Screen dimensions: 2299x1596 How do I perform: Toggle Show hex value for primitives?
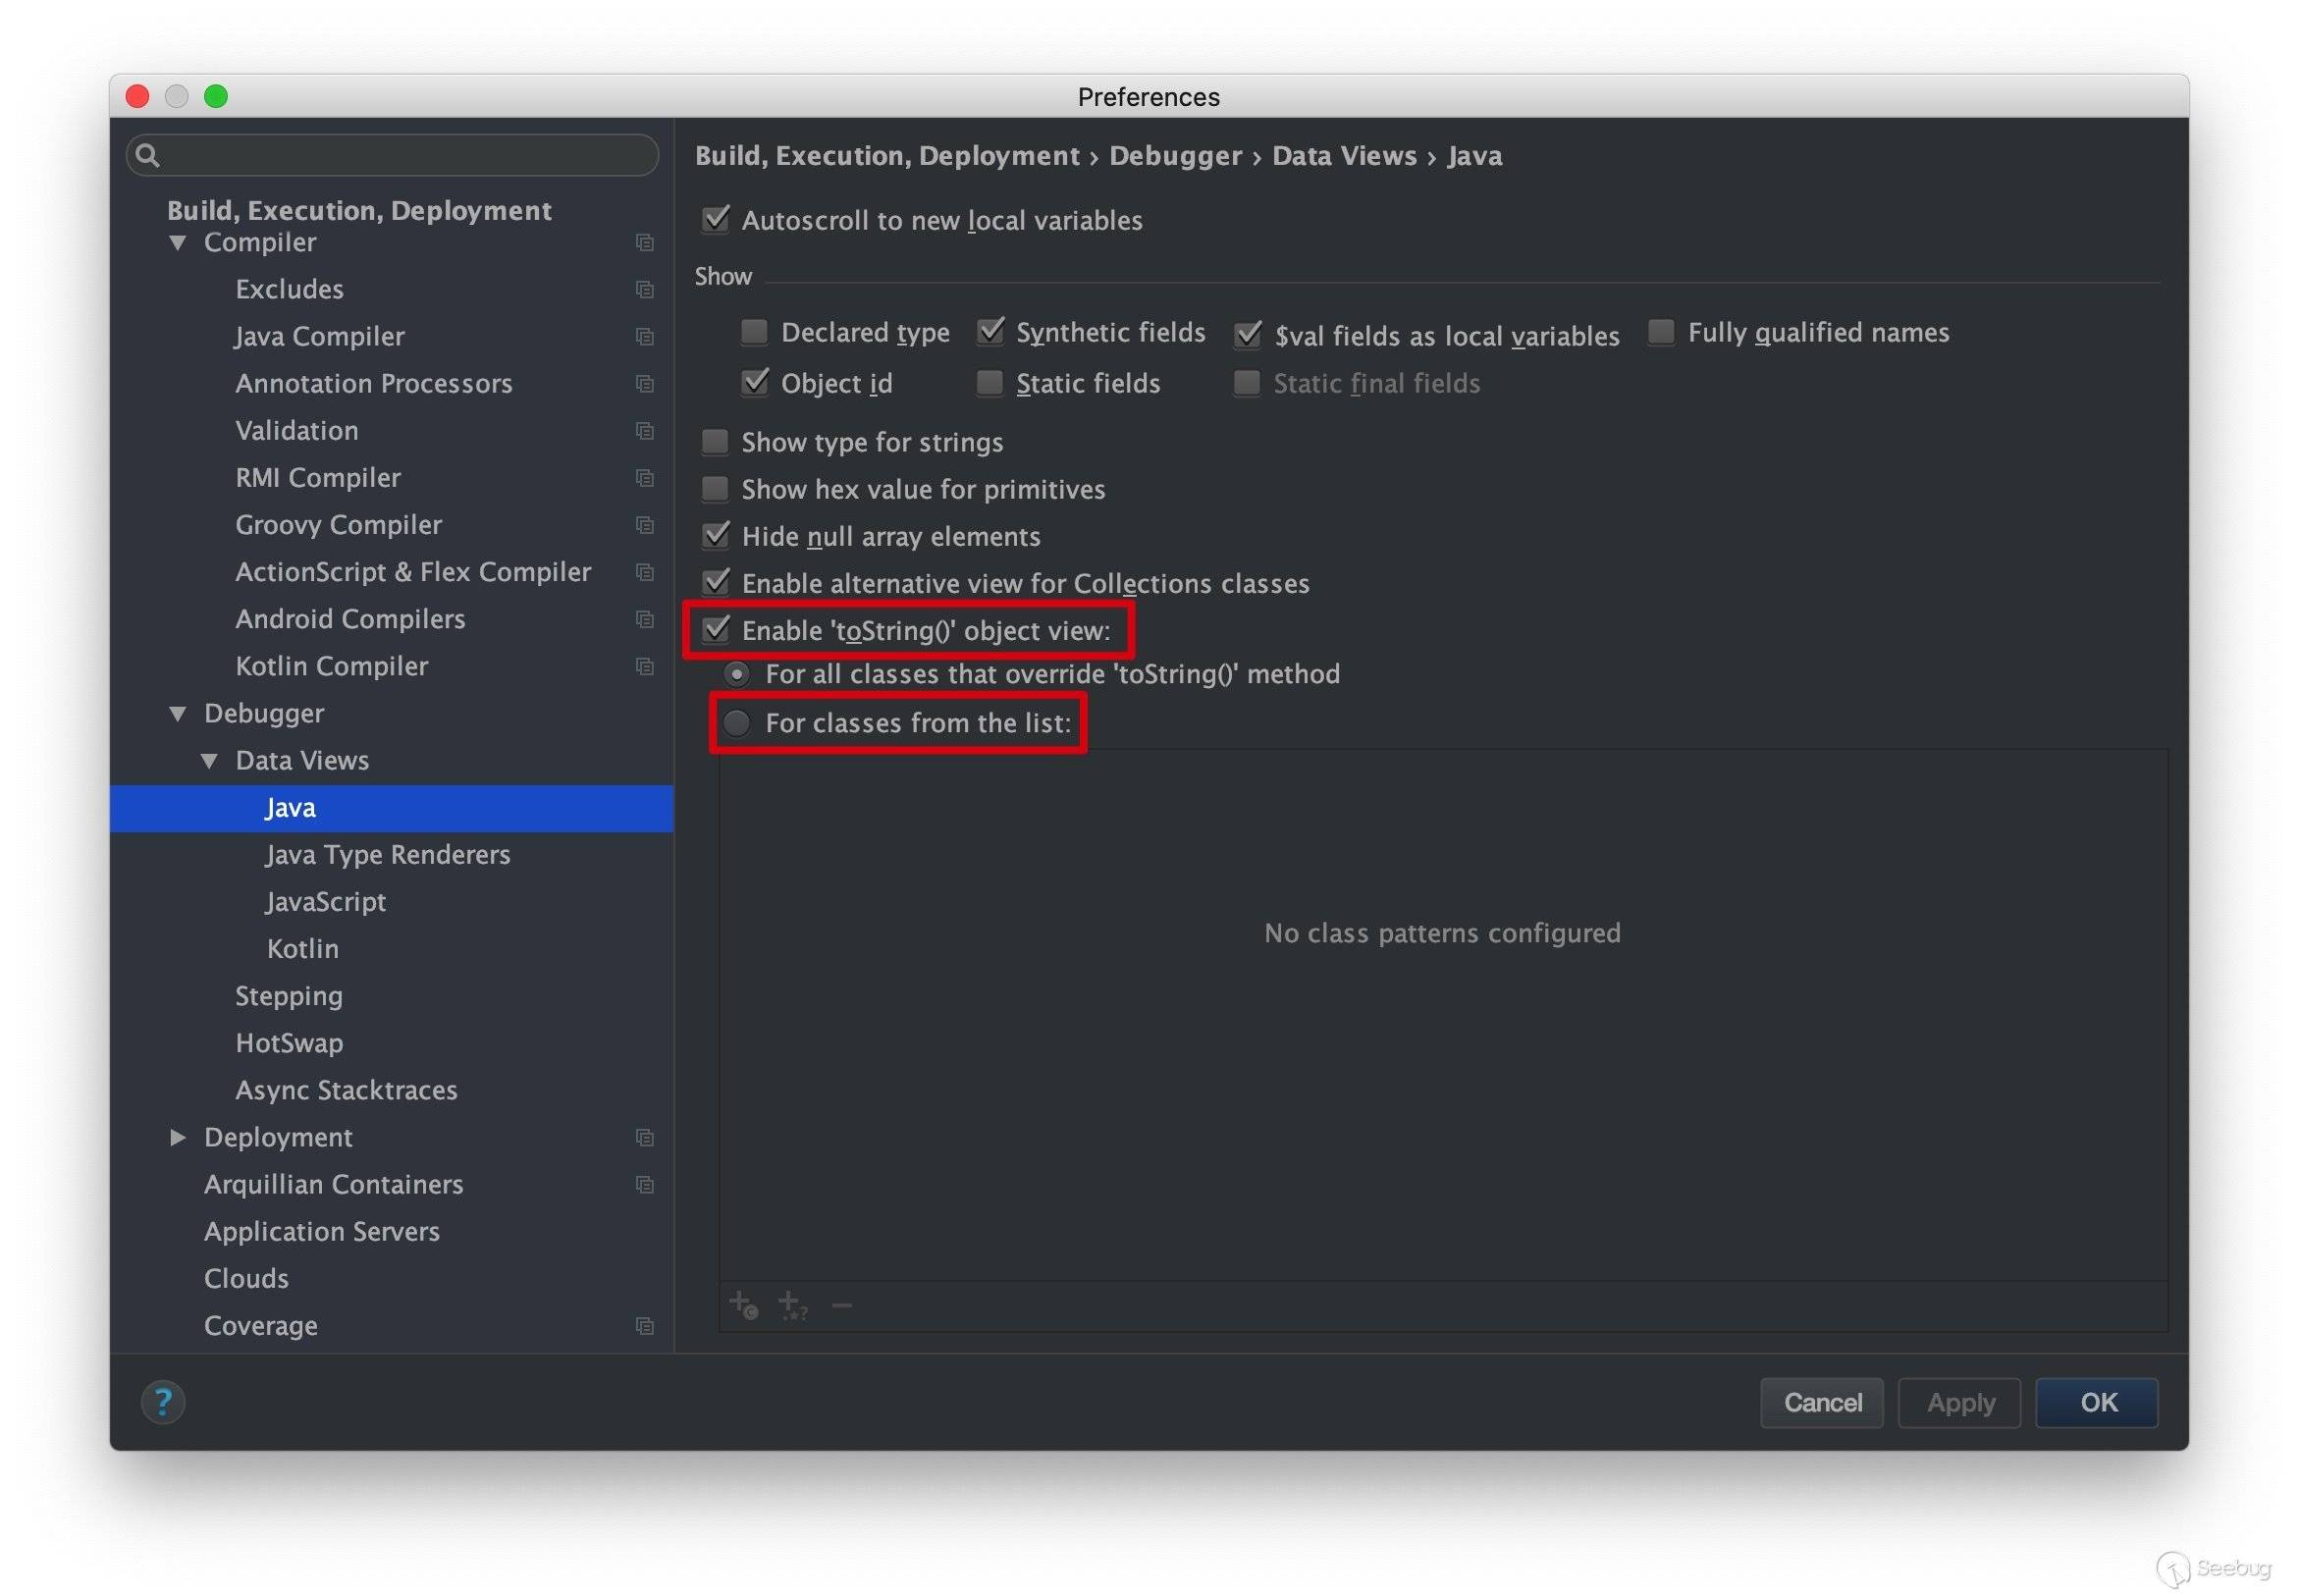715,489
